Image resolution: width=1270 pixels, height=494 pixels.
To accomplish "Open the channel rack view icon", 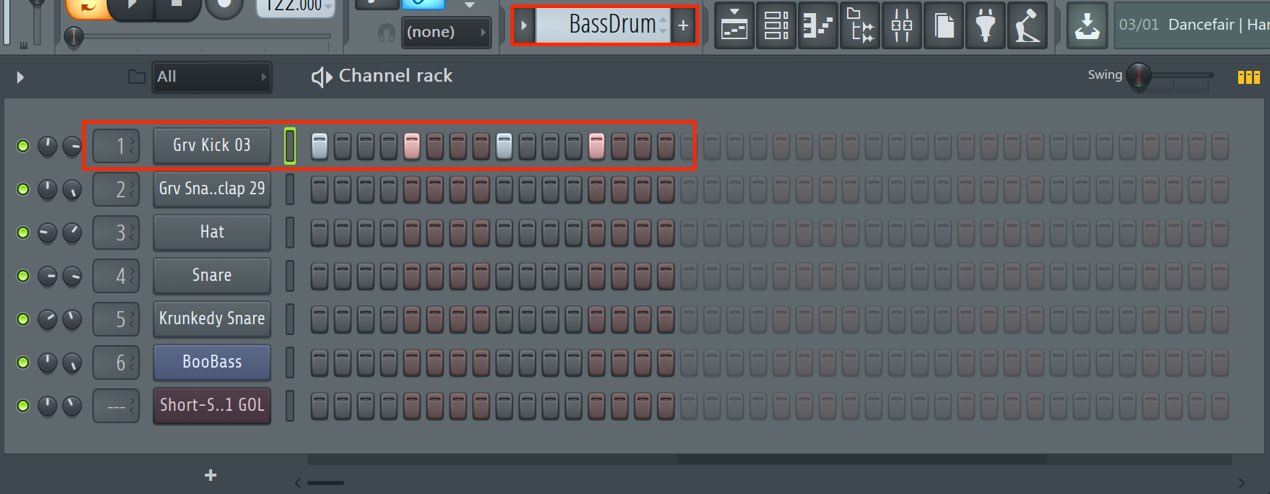I will [776, 27].
